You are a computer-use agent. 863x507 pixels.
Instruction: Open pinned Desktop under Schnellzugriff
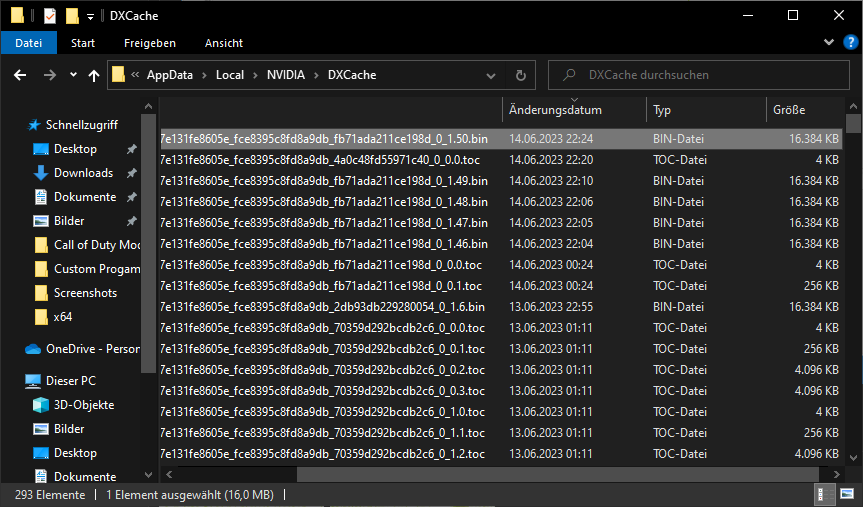click(x=75, y=149)
